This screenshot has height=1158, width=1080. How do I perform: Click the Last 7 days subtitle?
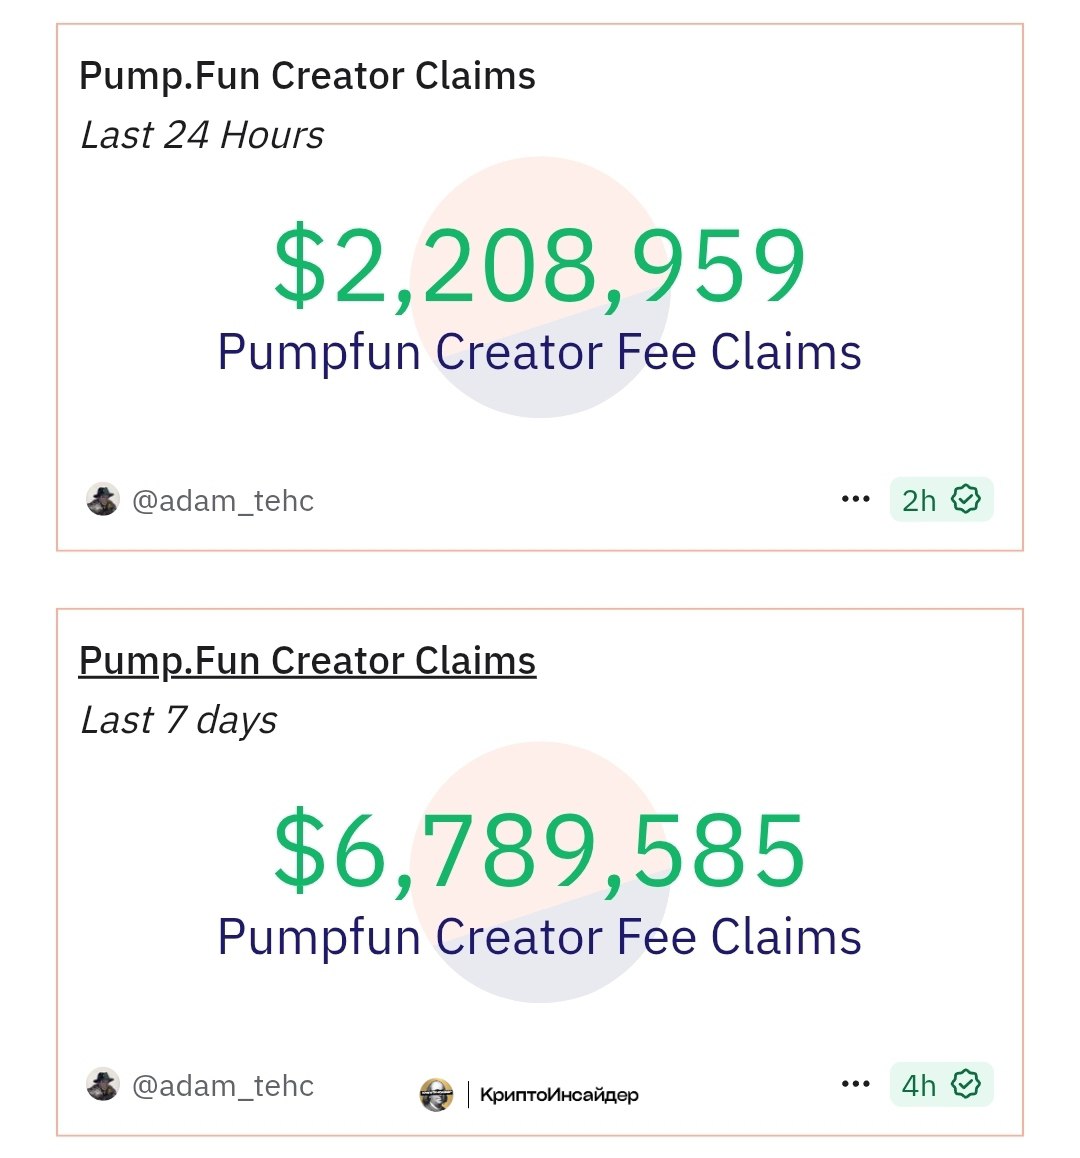(x=178, y=721)
